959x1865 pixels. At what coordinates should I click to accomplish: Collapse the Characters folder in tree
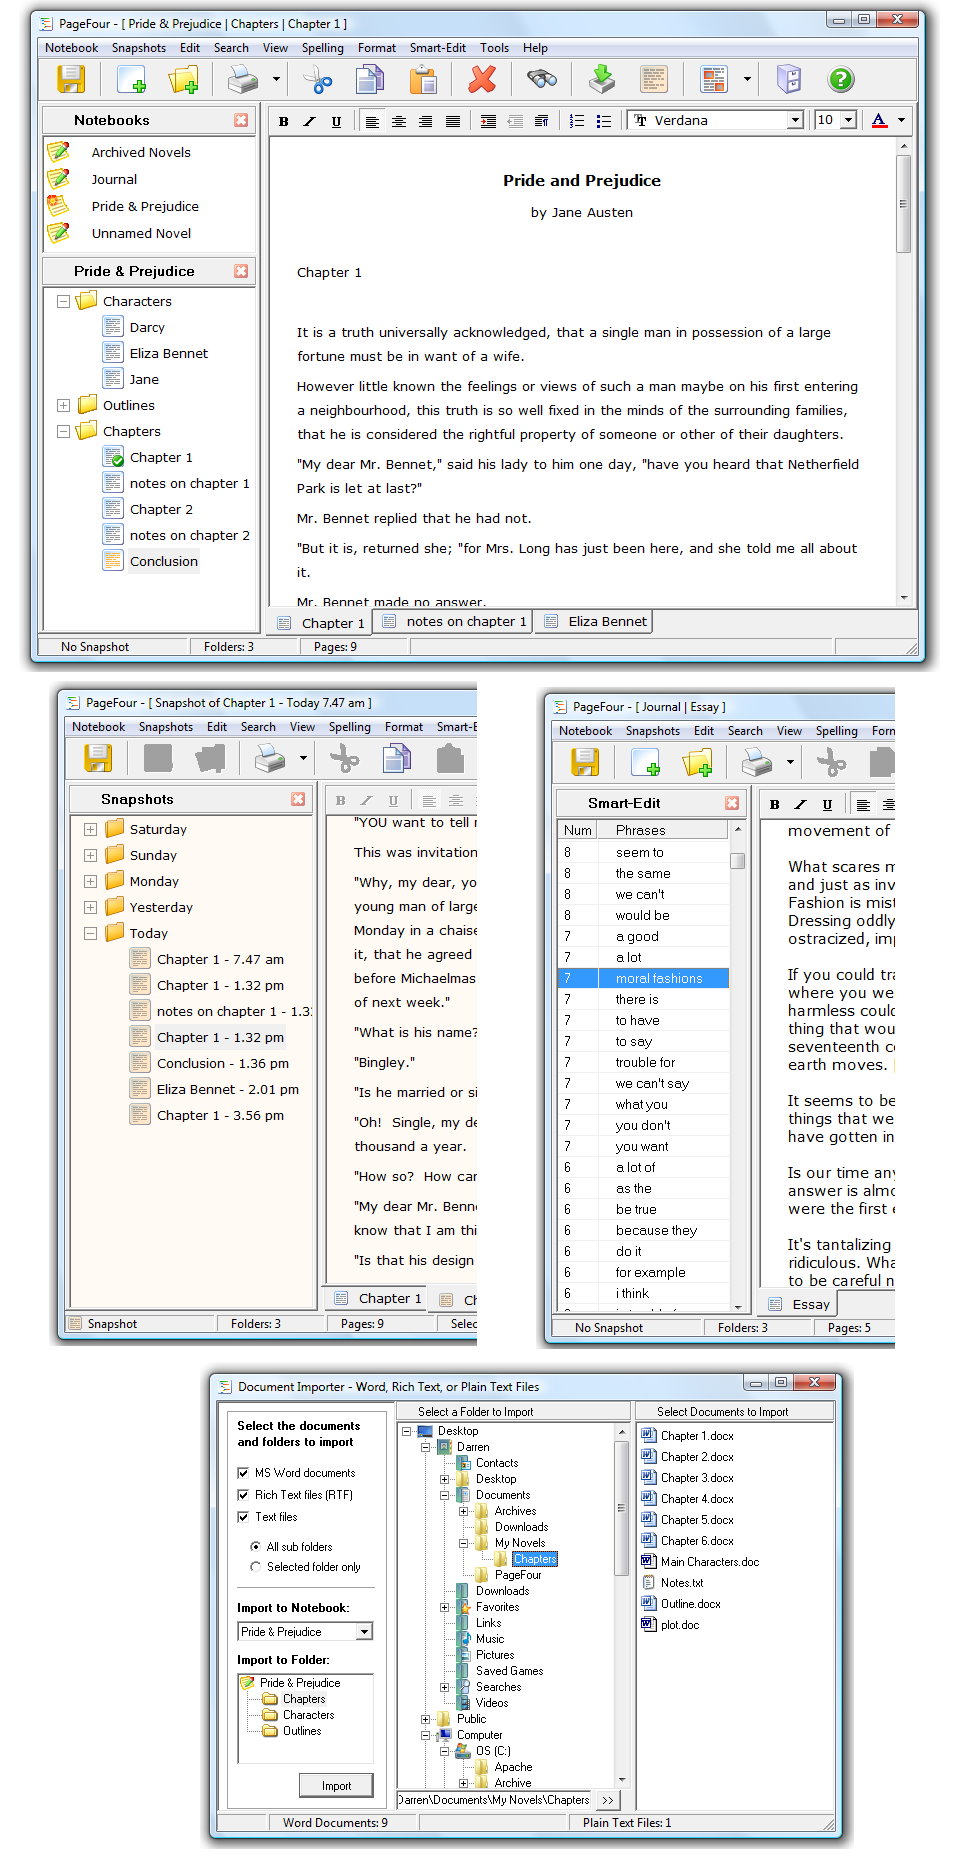[64, 301]
